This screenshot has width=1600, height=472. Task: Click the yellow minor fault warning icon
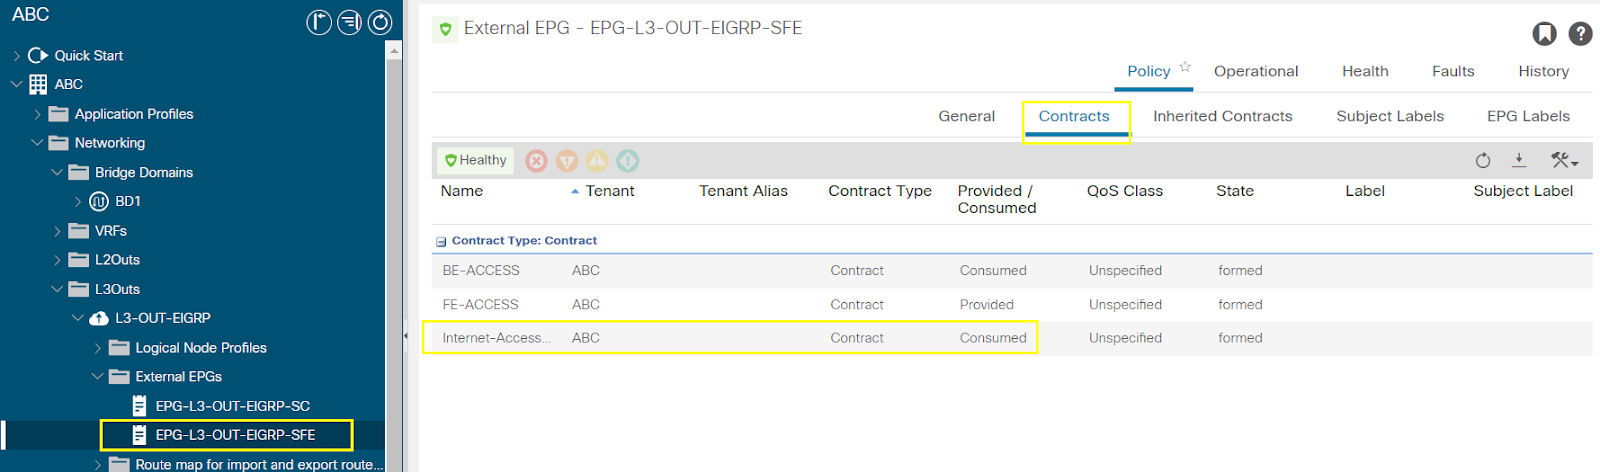597,161
